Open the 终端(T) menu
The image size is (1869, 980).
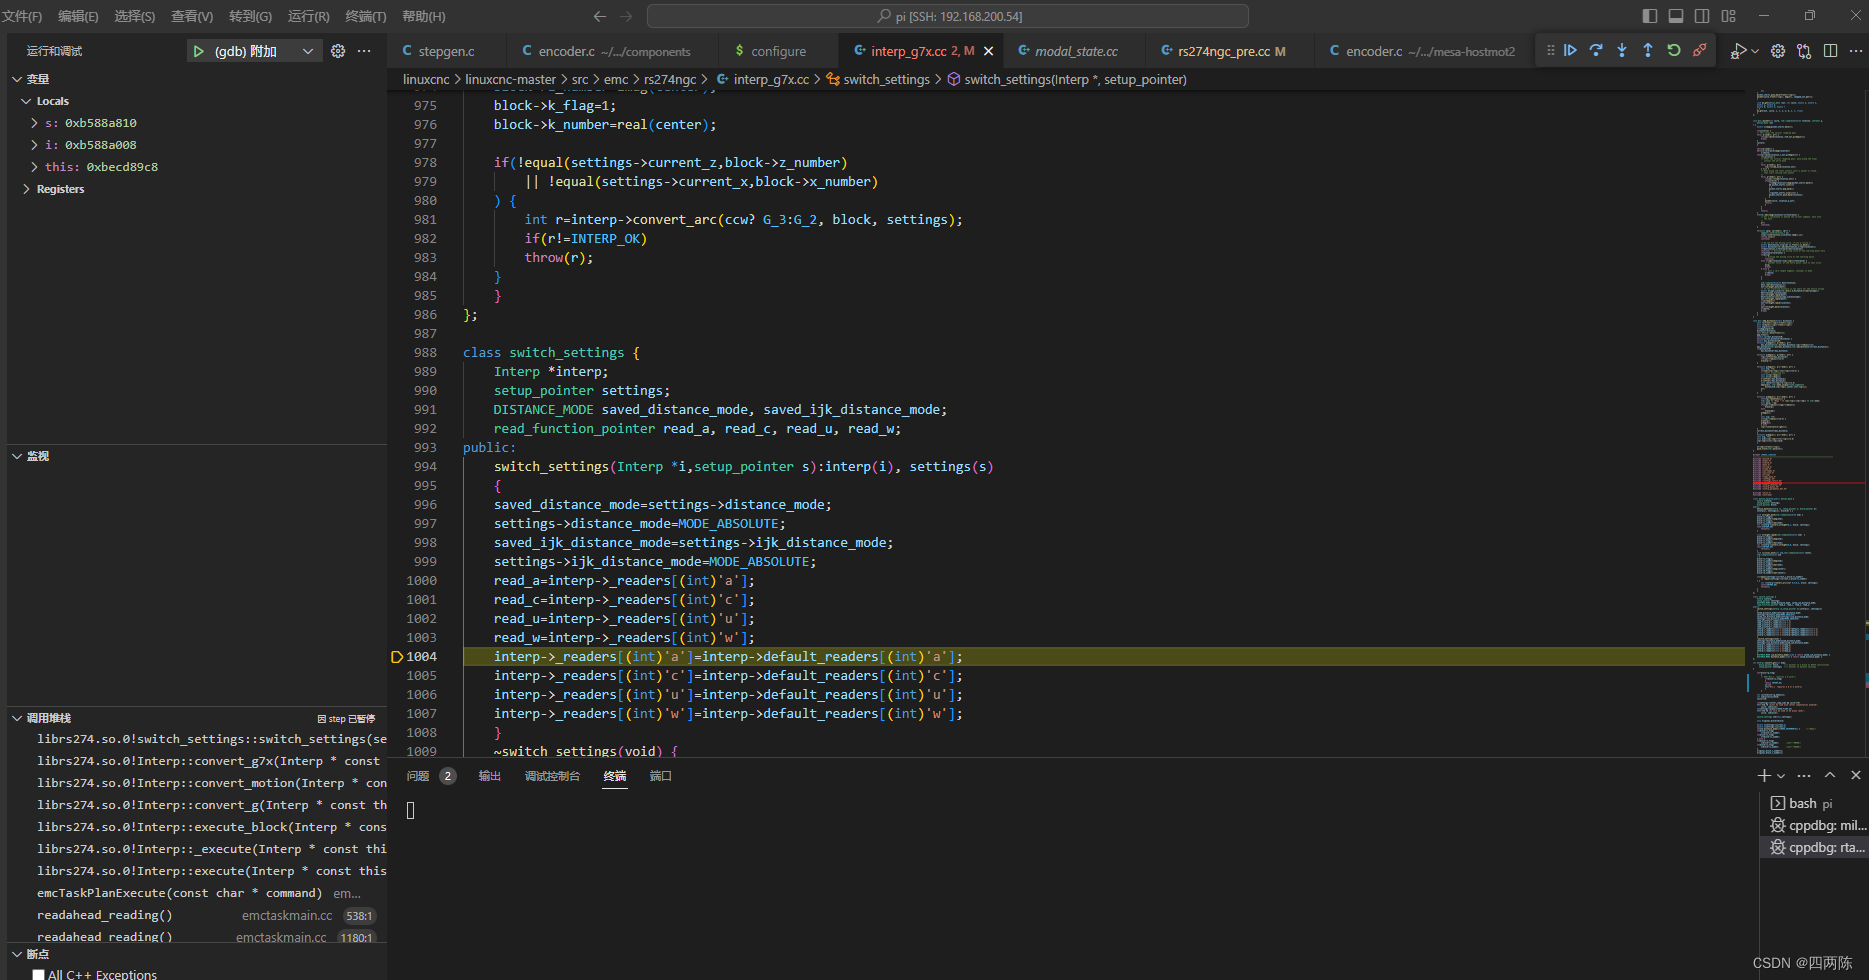pyautogui.click(x=365, y=16)
